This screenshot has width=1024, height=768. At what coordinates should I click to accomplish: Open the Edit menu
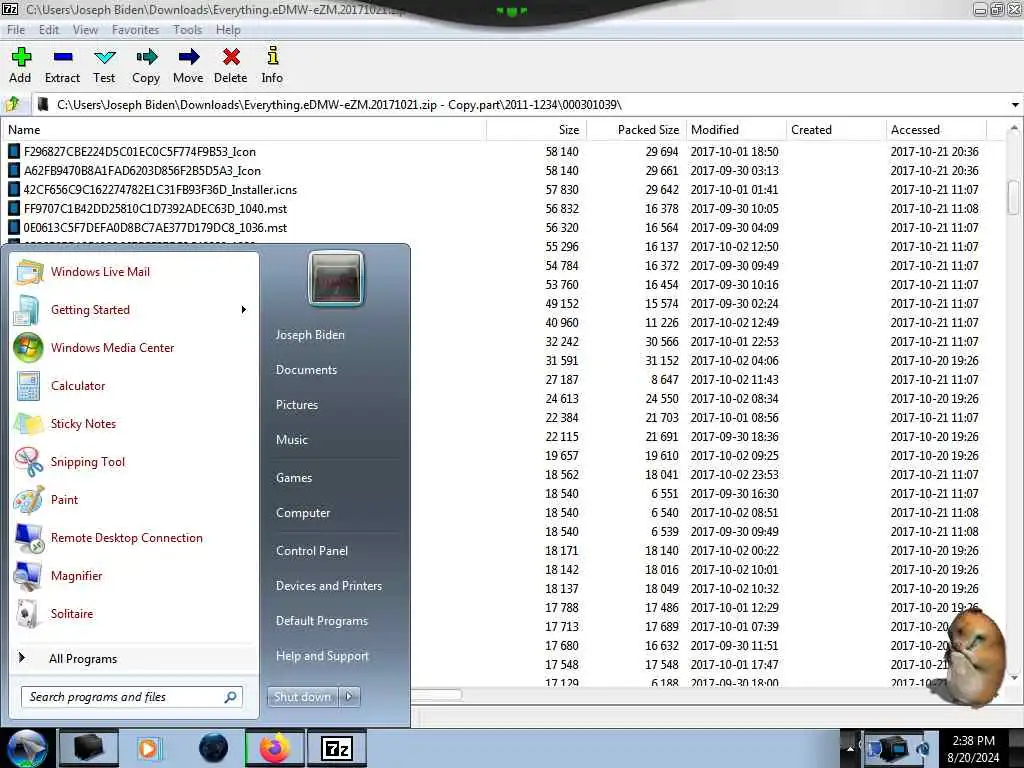[49, 30]
